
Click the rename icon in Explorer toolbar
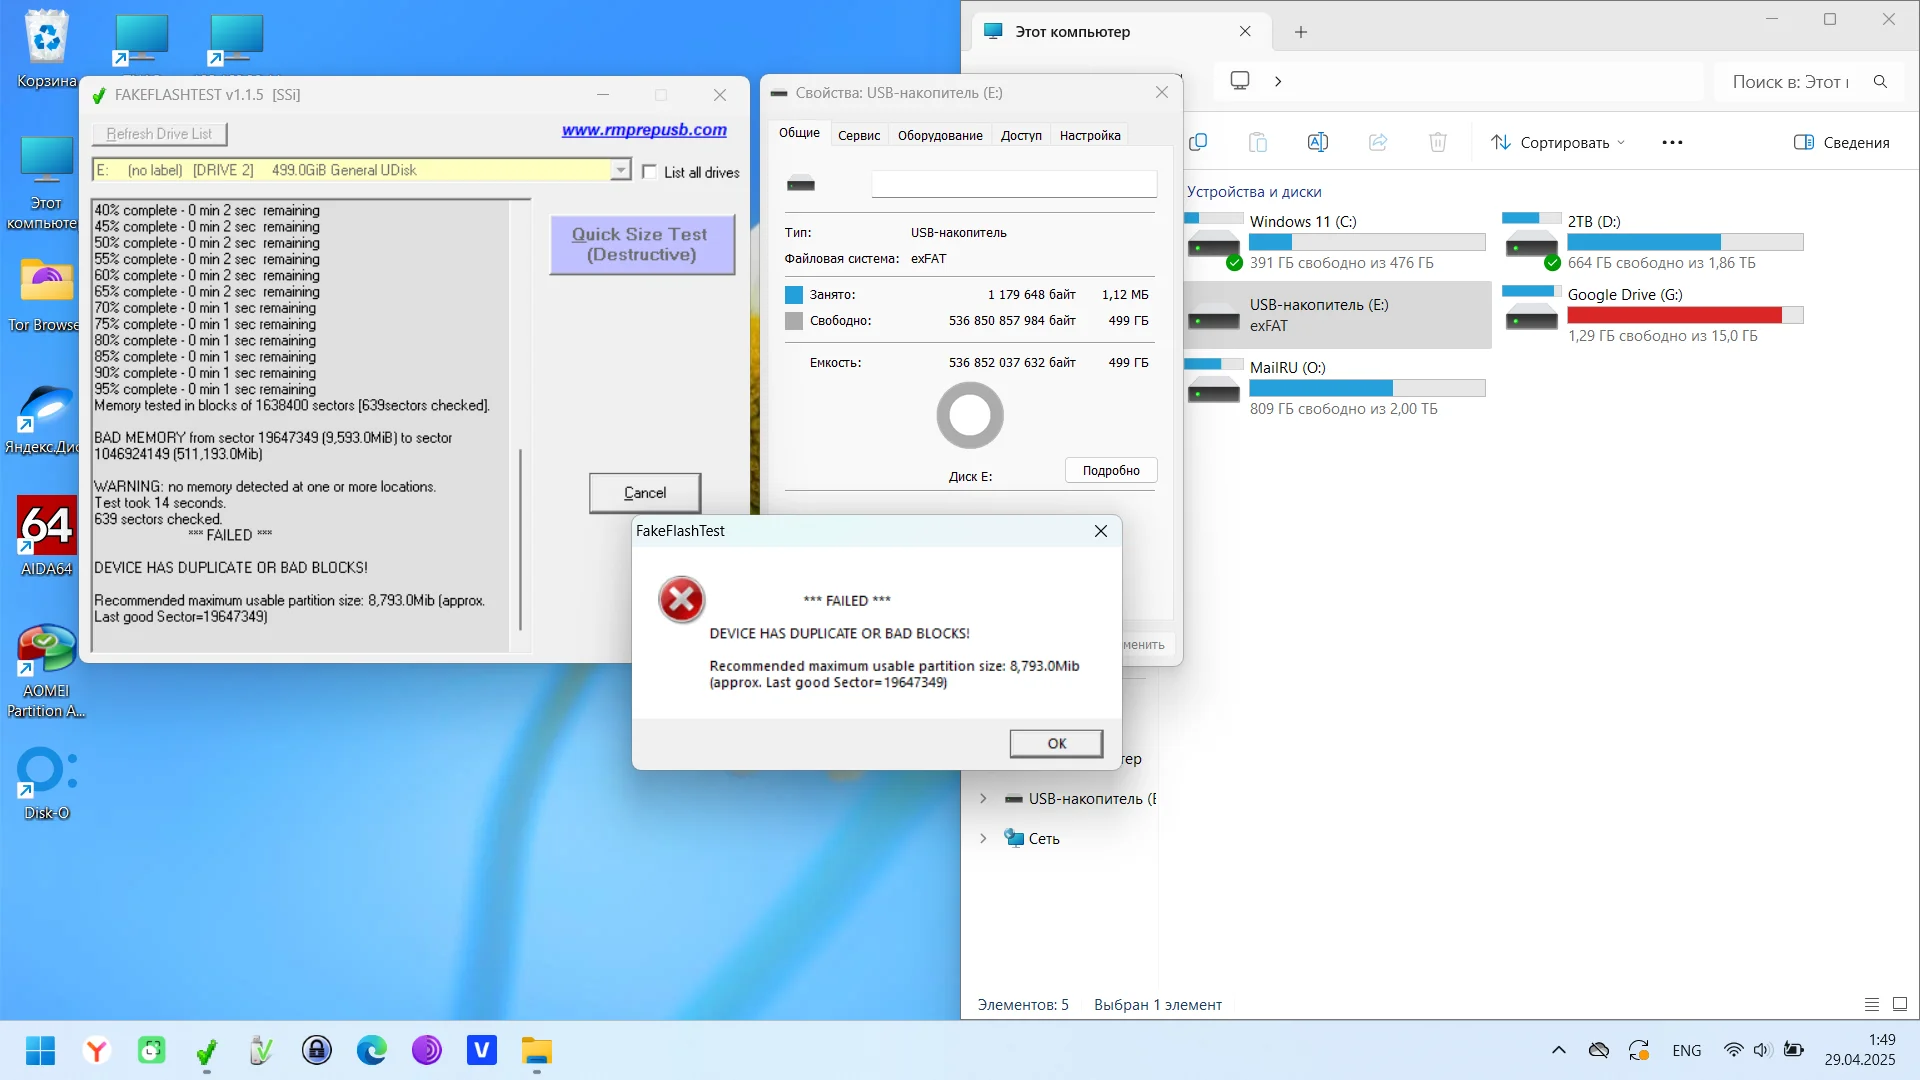(1318, 142)
